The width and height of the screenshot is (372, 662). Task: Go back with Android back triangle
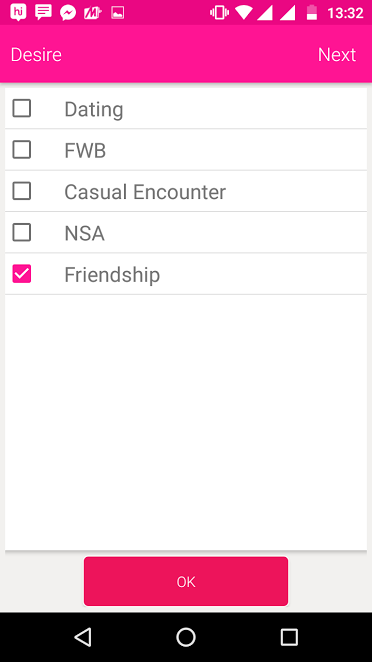tap(83, 637)
